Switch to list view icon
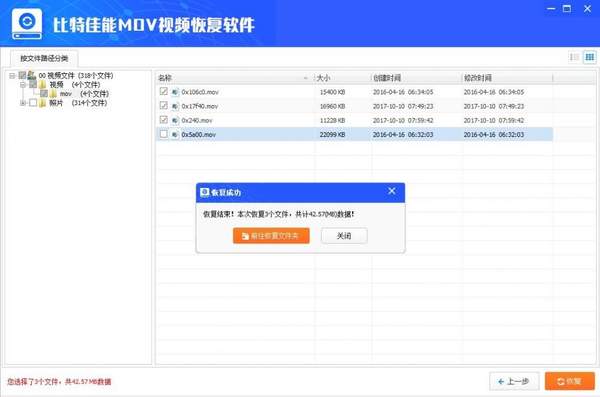The height and width of the screenshot is (397, 600). pyautogui.click(x=574, y=57)
